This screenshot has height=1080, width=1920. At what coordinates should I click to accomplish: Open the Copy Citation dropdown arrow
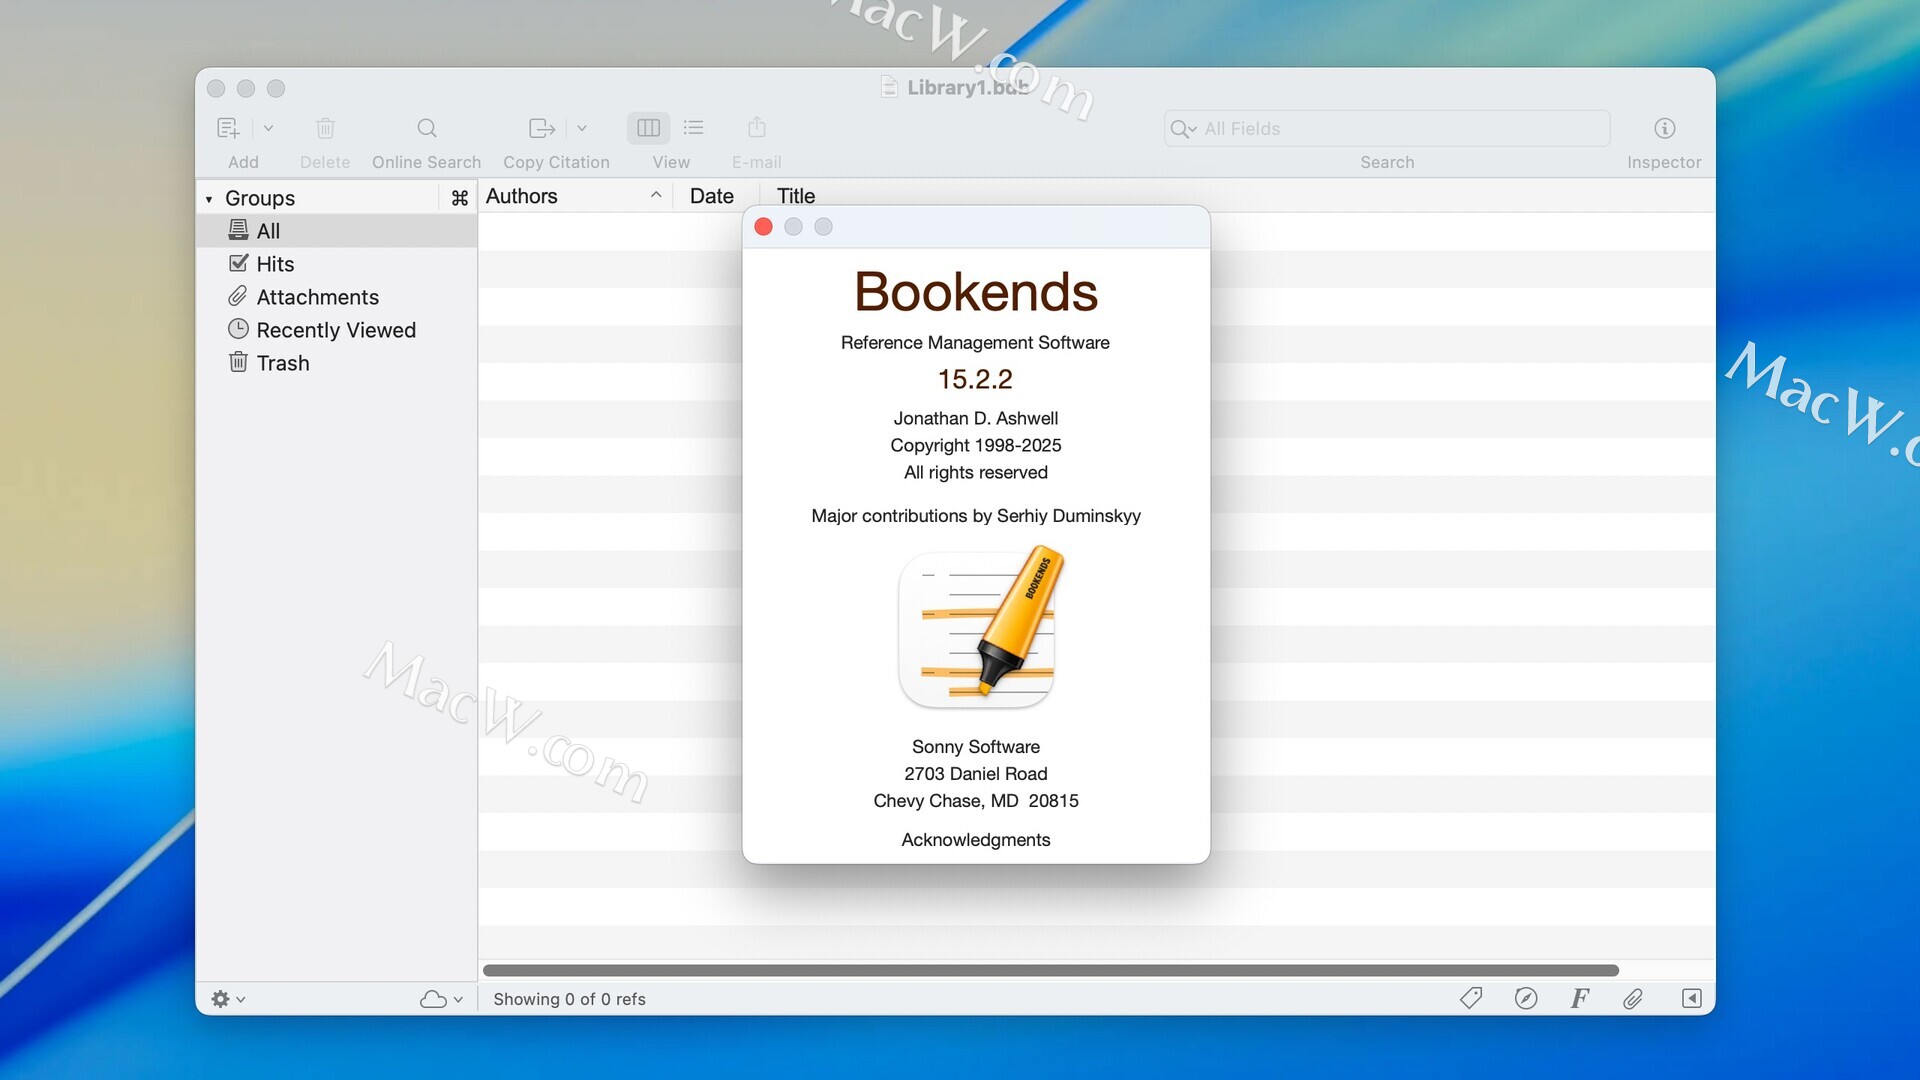coord(582,128)
